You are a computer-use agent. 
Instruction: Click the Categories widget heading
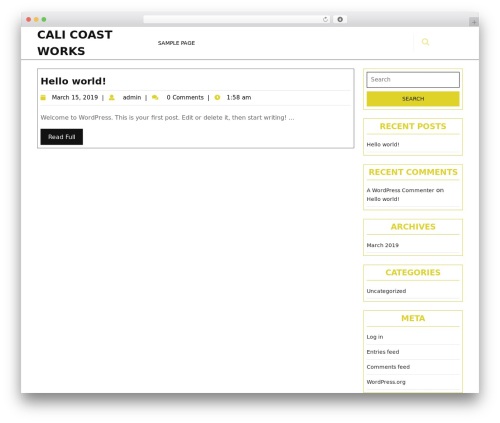[x=413, y=272]
